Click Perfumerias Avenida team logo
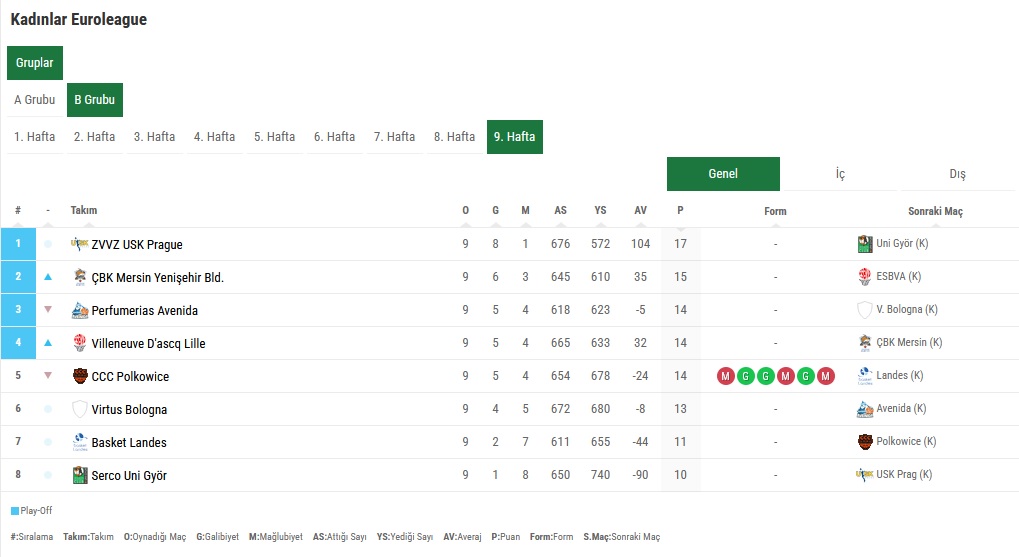The image size is (1019, 557). coord(79,310)
